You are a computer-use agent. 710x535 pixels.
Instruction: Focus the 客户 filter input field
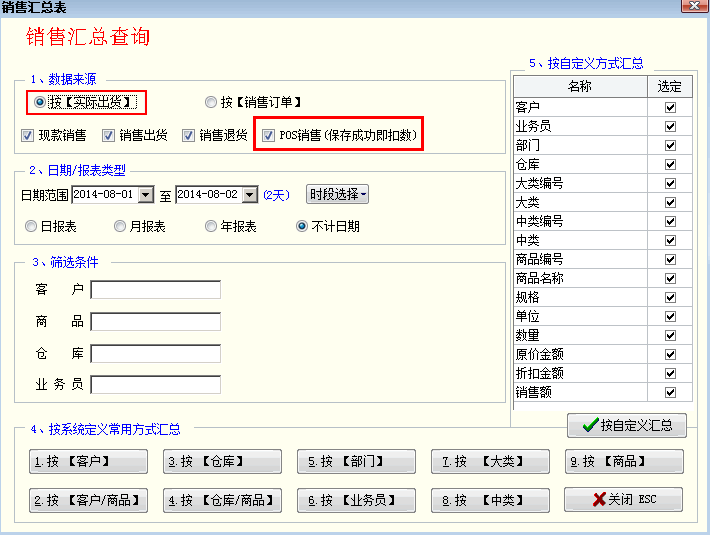(156, 290)
